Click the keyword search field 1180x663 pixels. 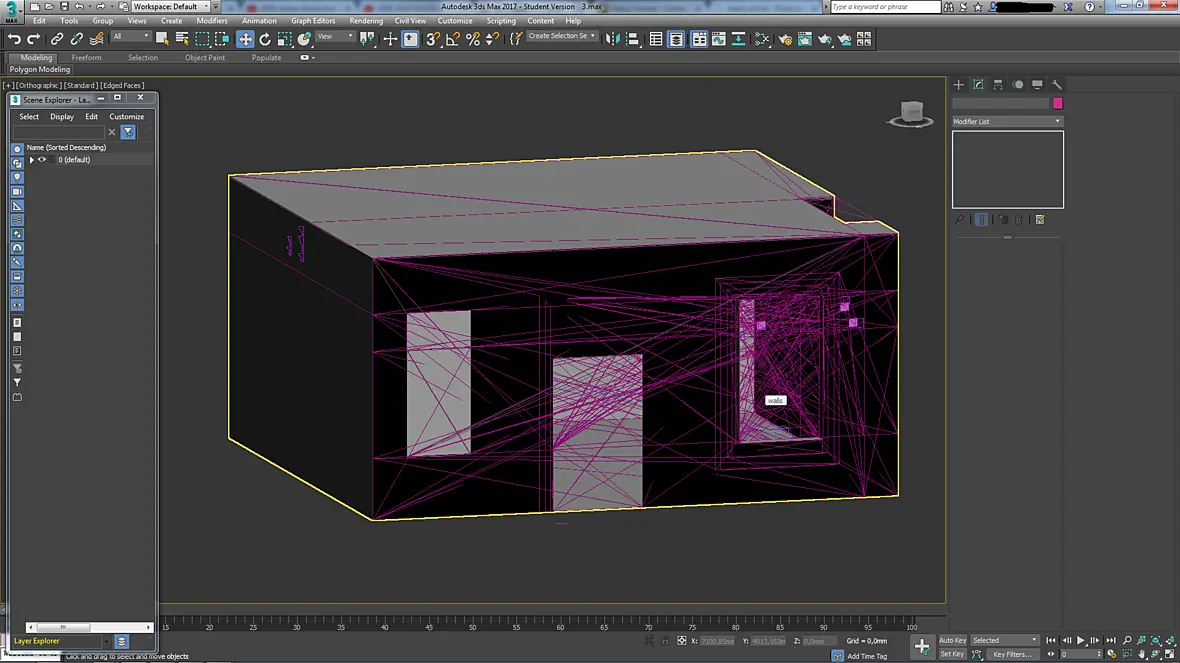pos(885,7)
